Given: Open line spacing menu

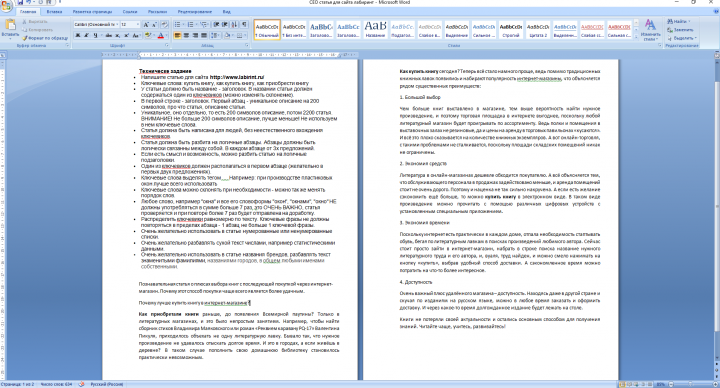Looking at the screenshot, I should (x=215, y=35).
